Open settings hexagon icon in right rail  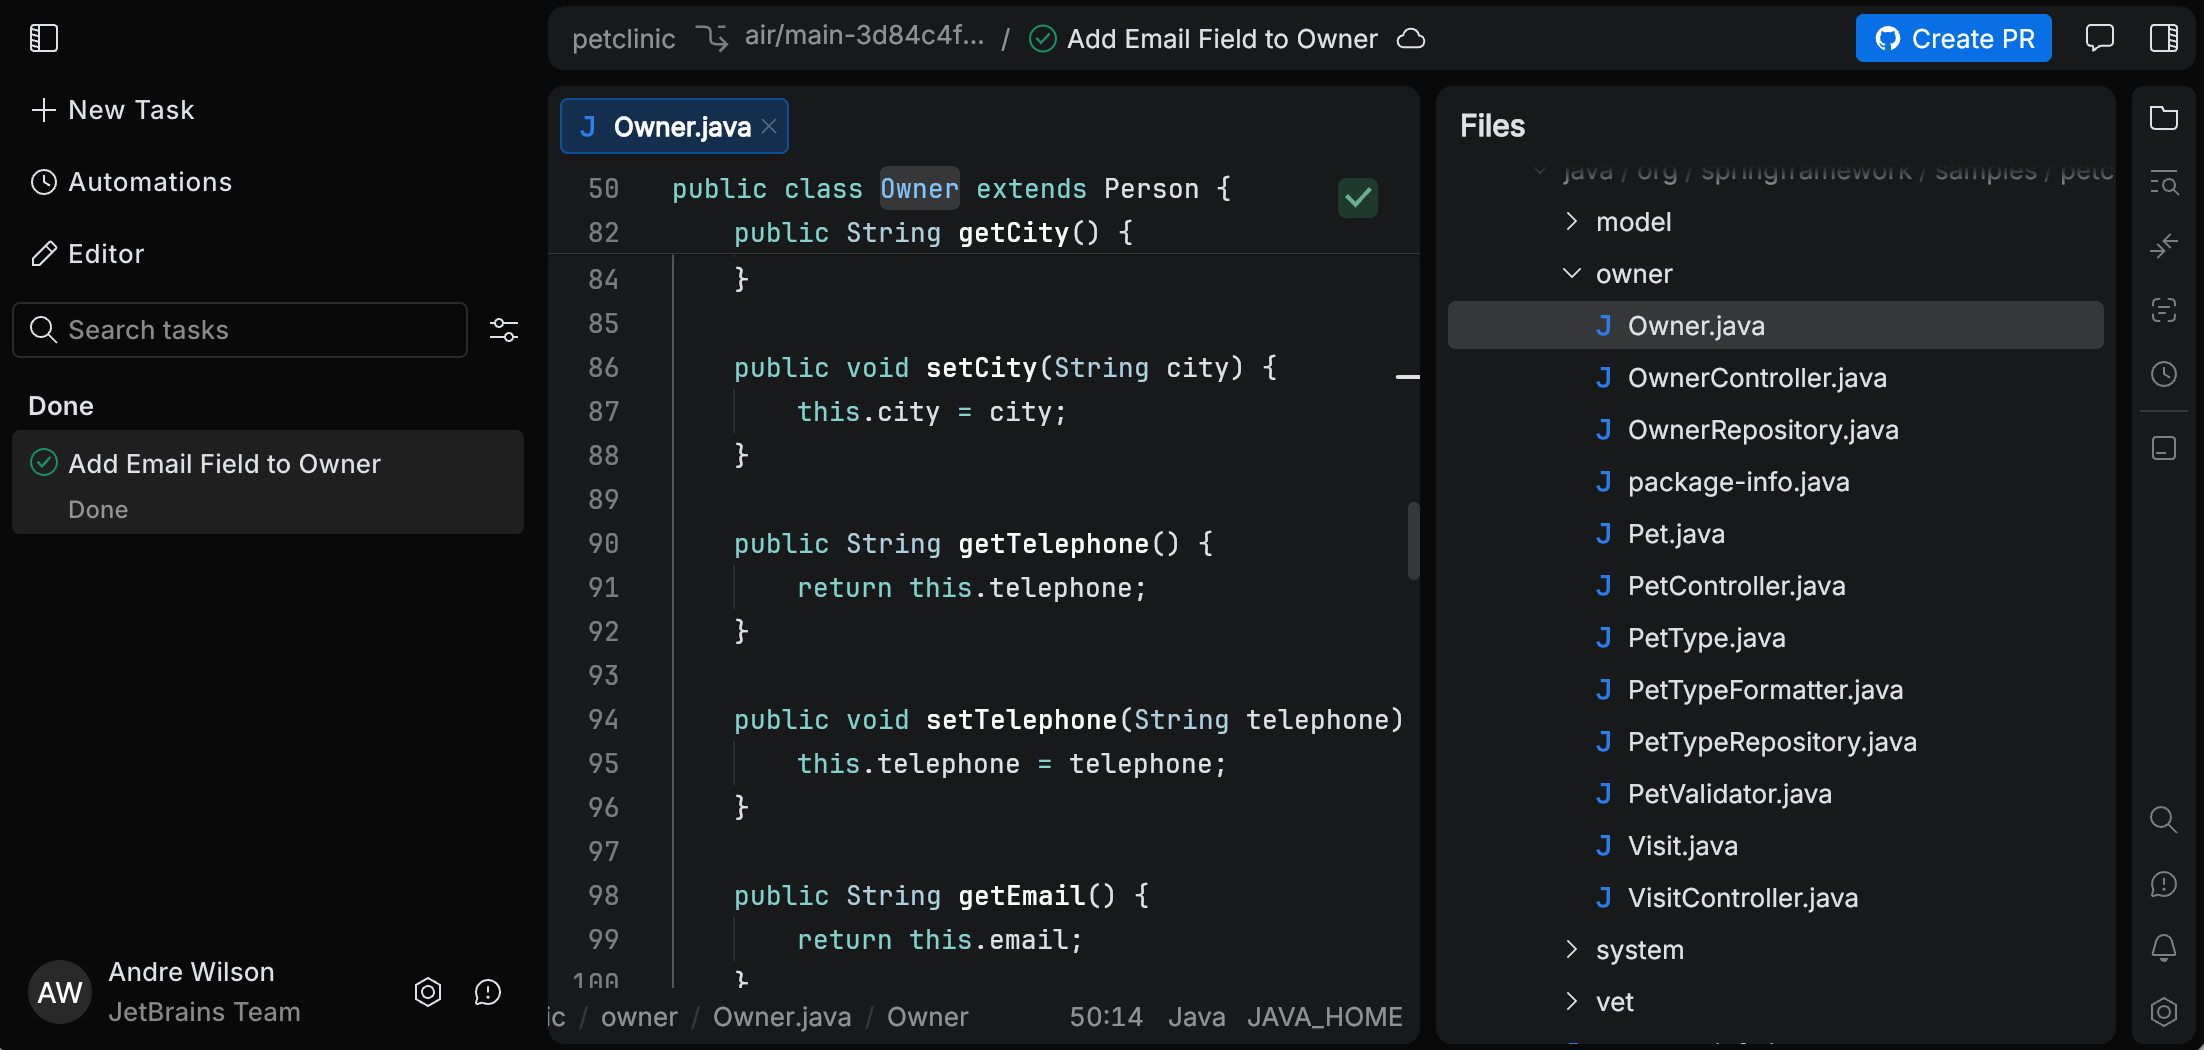pyautogui.click(x=2164, y=1012)
